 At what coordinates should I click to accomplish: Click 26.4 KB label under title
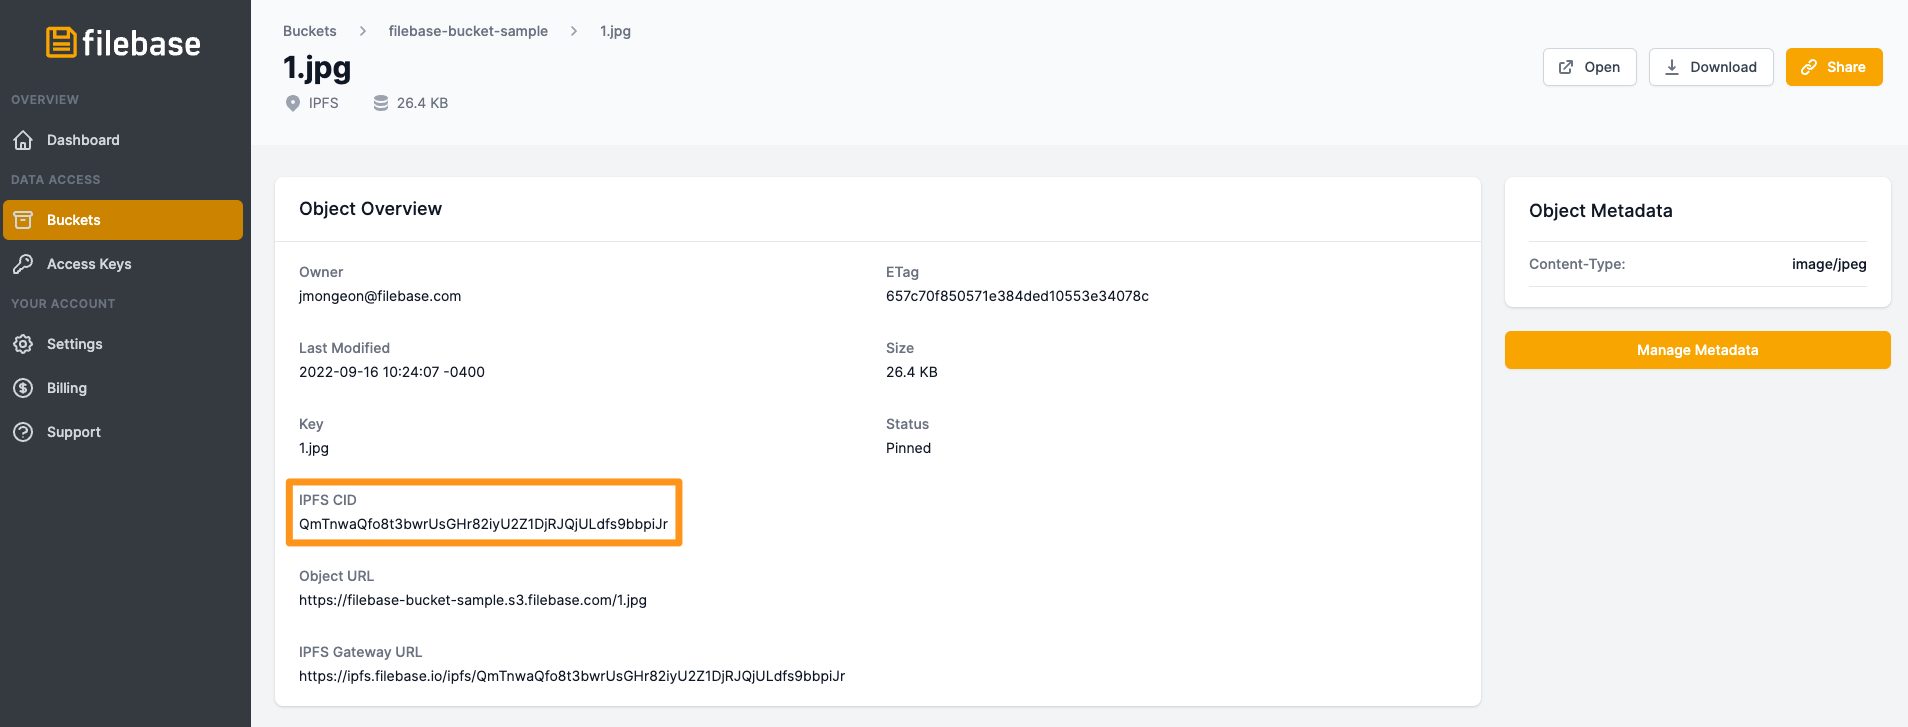[422, 103]
